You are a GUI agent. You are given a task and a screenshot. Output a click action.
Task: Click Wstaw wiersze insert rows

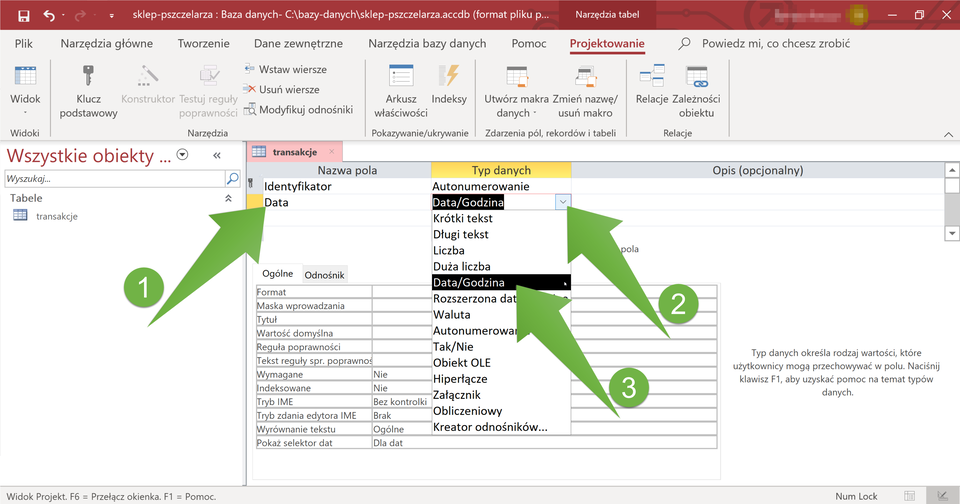coord(285,69)
